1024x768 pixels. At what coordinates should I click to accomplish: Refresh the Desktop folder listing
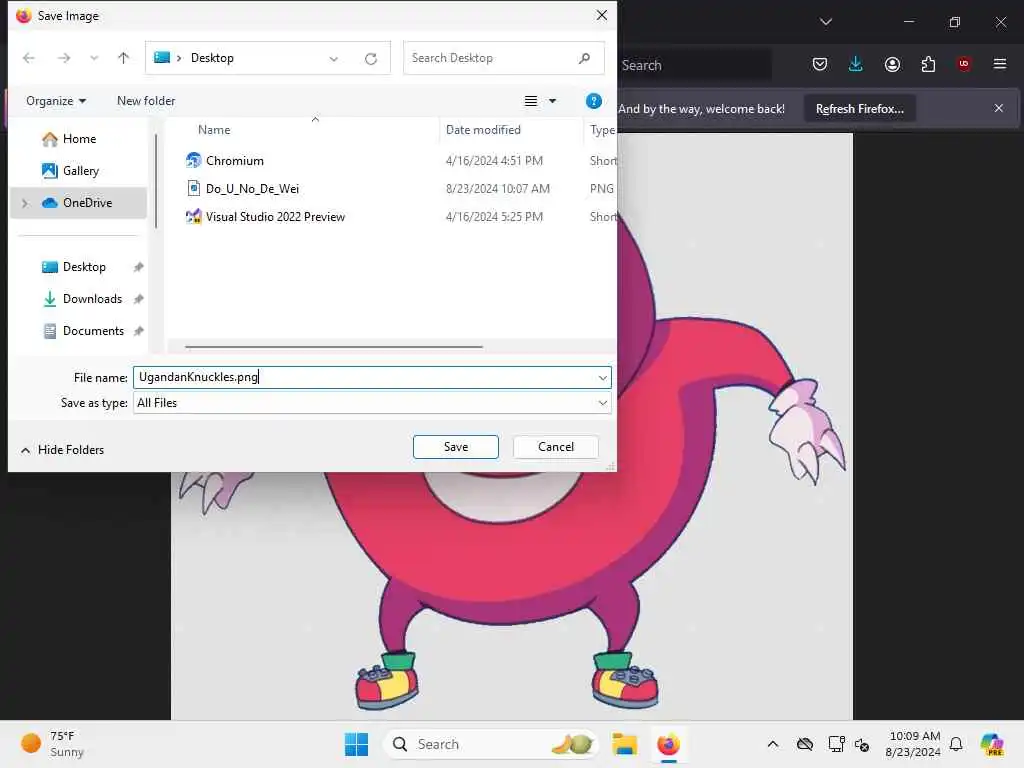371,59
